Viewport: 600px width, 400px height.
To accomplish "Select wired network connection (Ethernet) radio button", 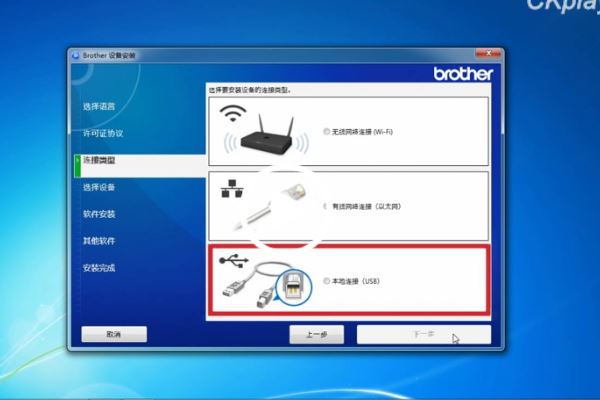I will [x=326, y=206].
